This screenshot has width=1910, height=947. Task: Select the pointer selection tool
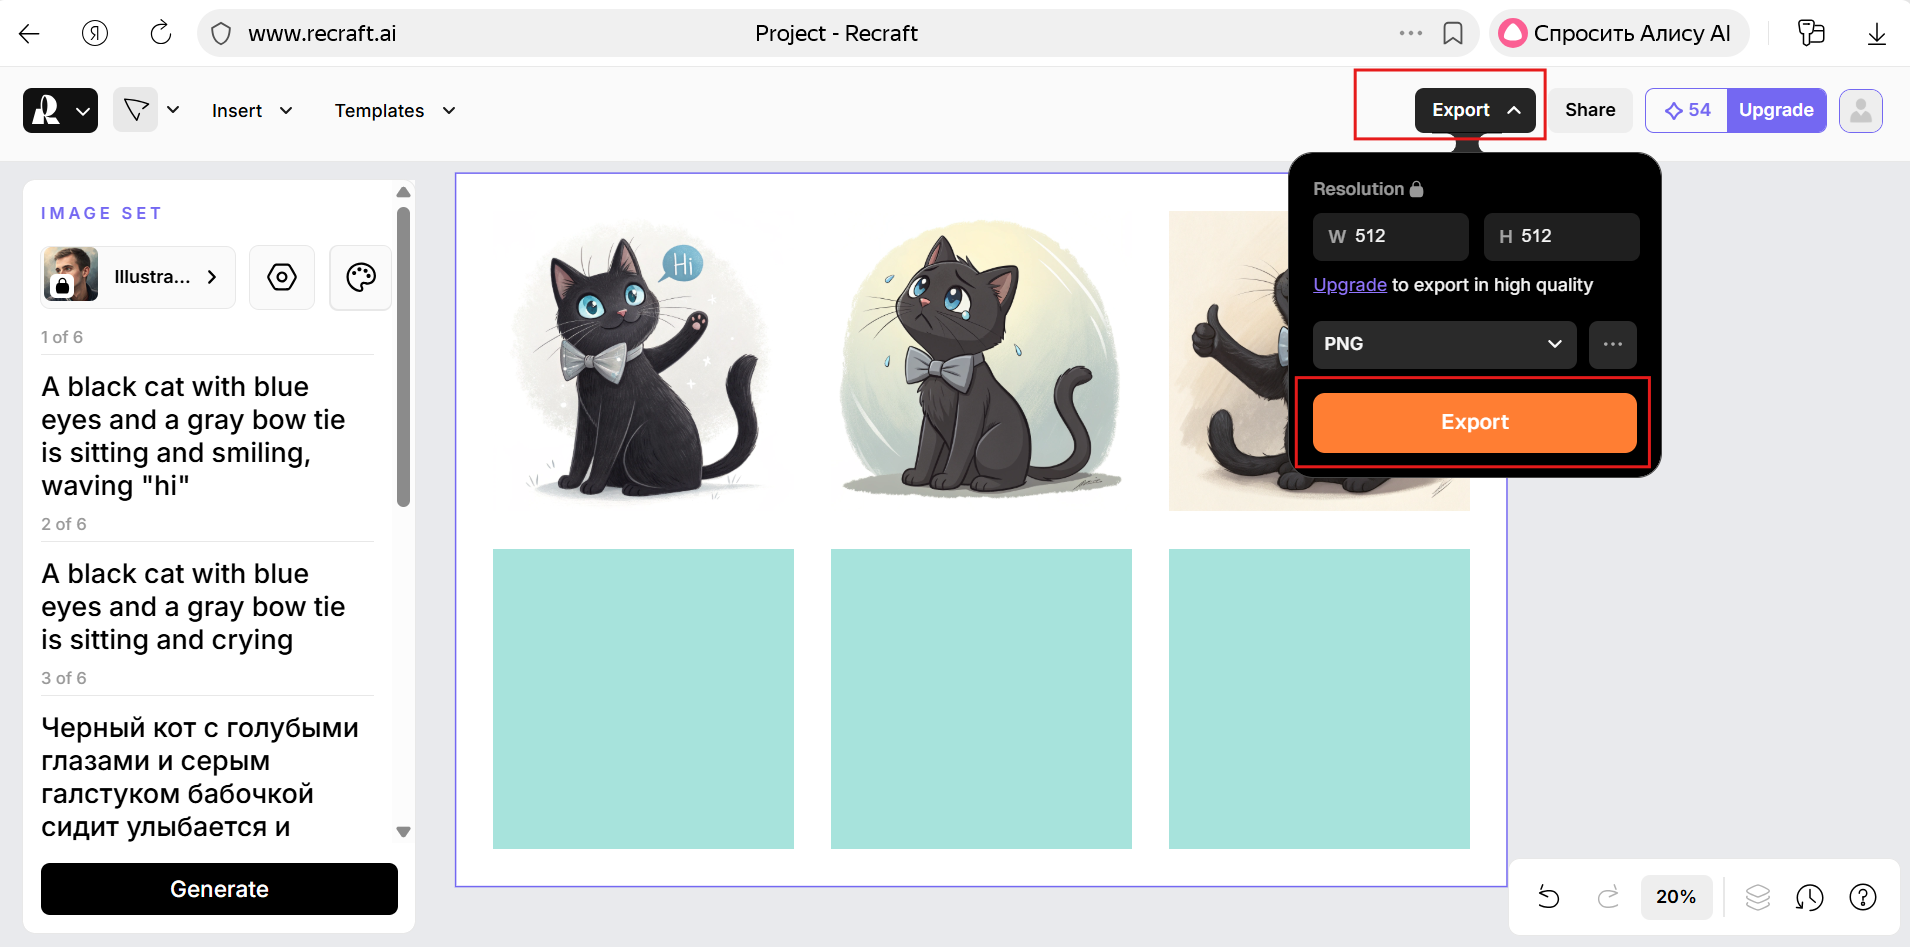click(136, 110)
